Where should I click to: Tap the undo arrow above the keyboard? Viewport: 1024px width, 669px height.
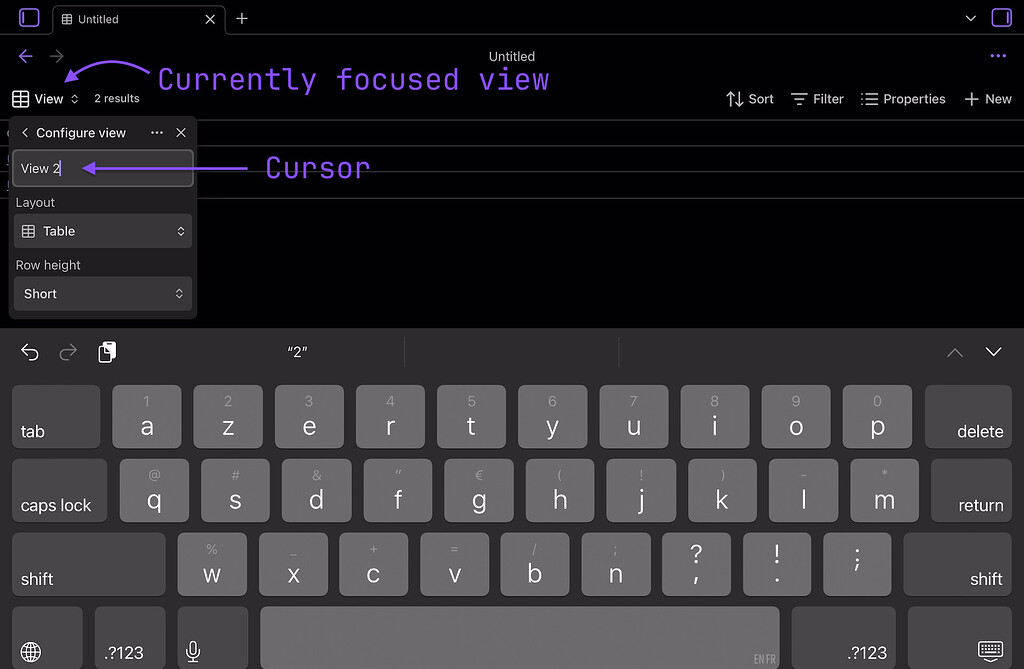pos(29,352)
